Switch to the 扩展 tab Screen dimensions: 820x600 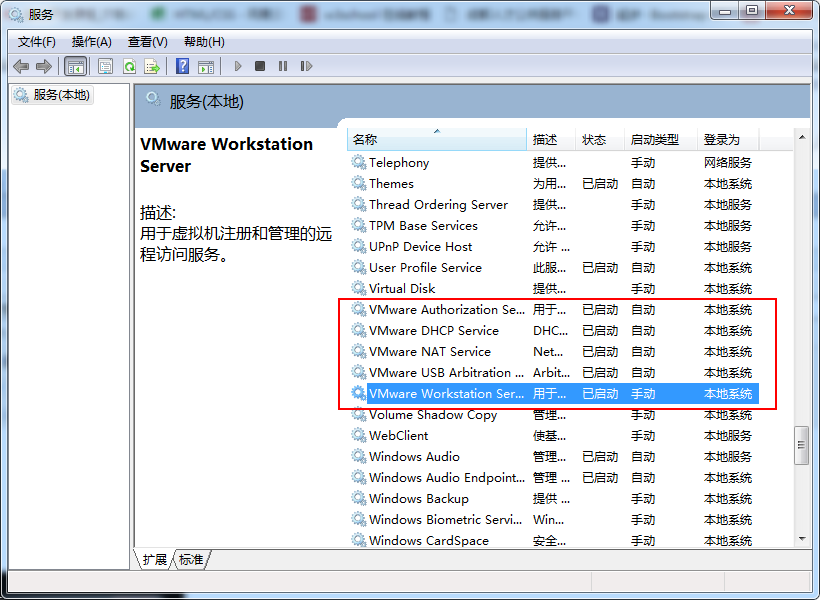click(x=154, y=560)
